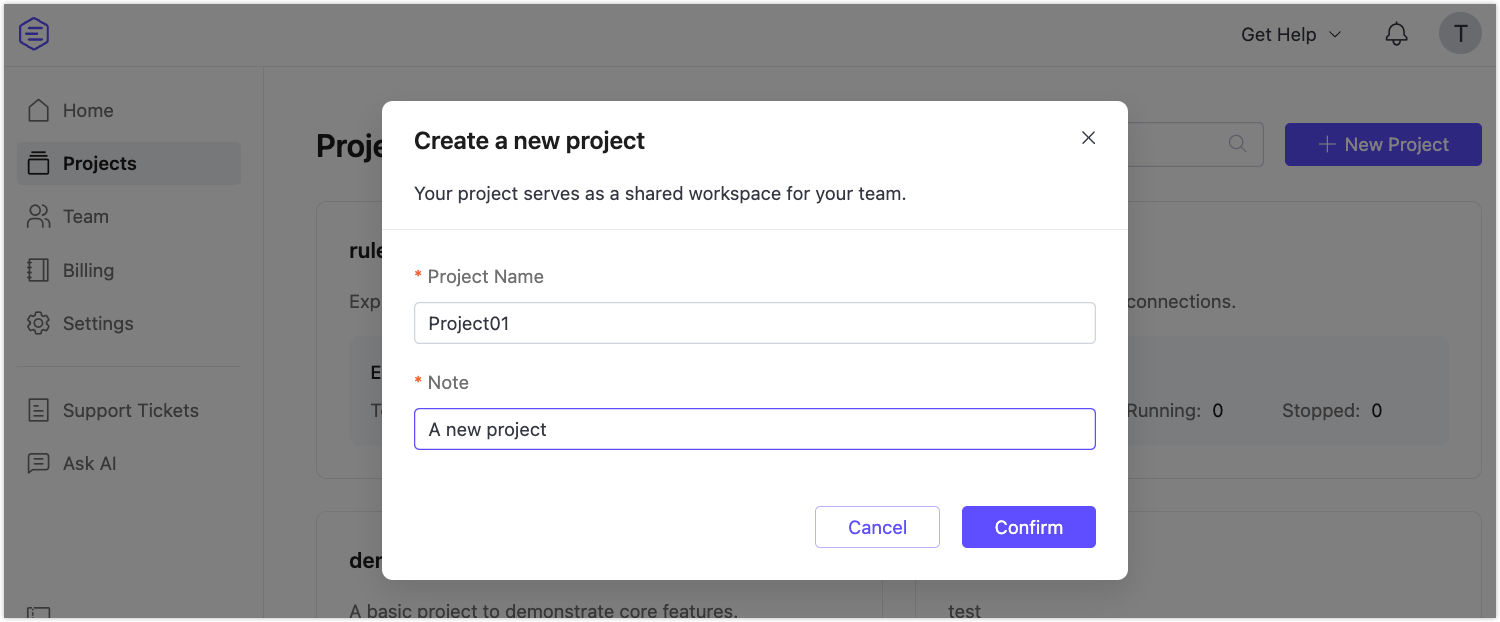Click the Project Name input field
This screenshot has width=1500, height=622.
[754, 323]
